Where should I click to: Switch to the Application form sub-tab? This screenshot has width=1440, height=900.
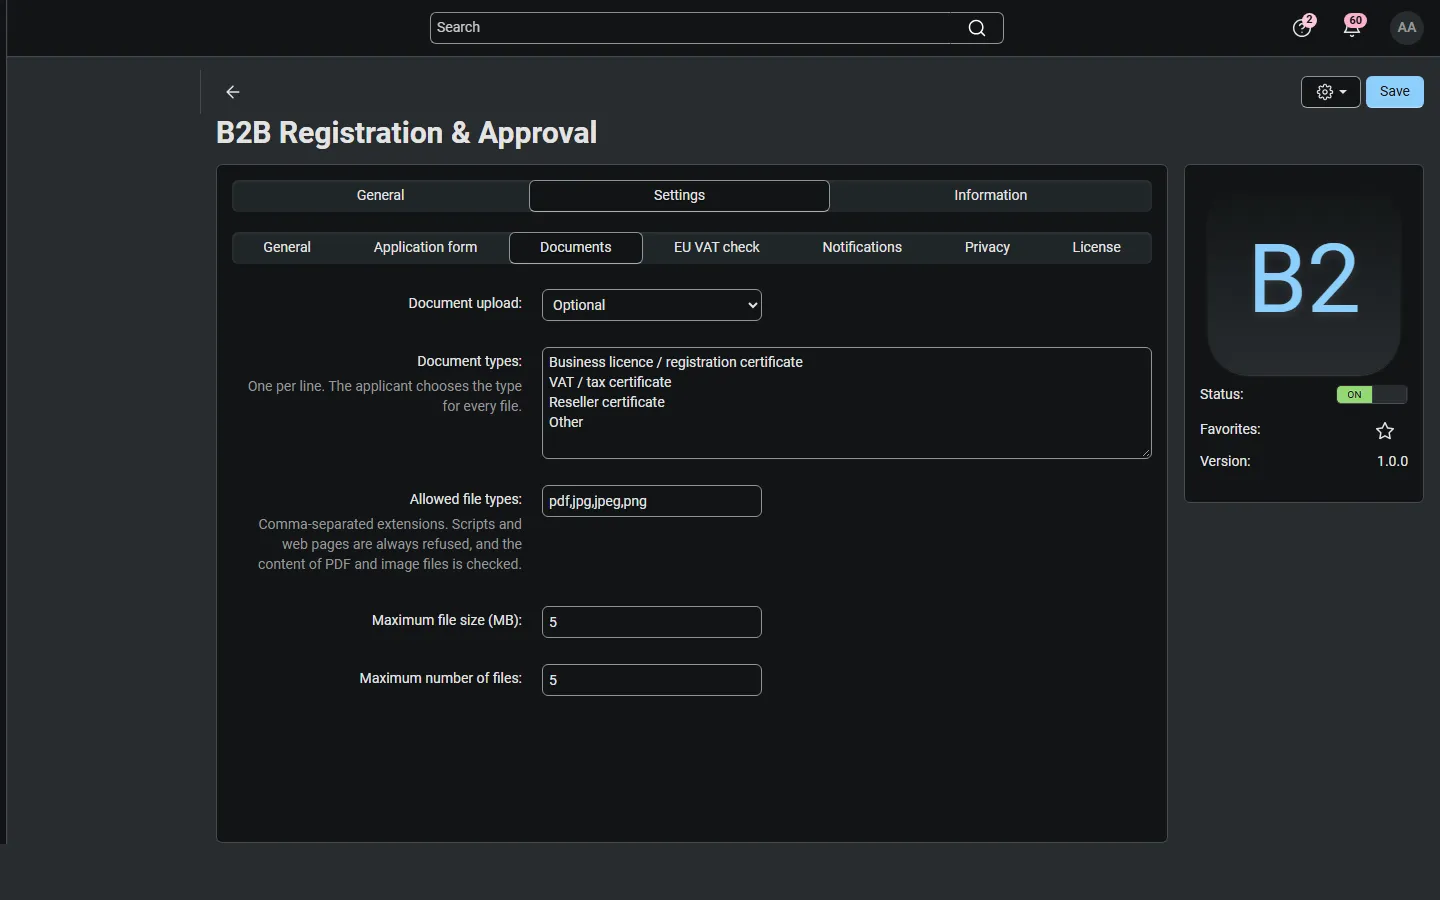click(425, 248)
